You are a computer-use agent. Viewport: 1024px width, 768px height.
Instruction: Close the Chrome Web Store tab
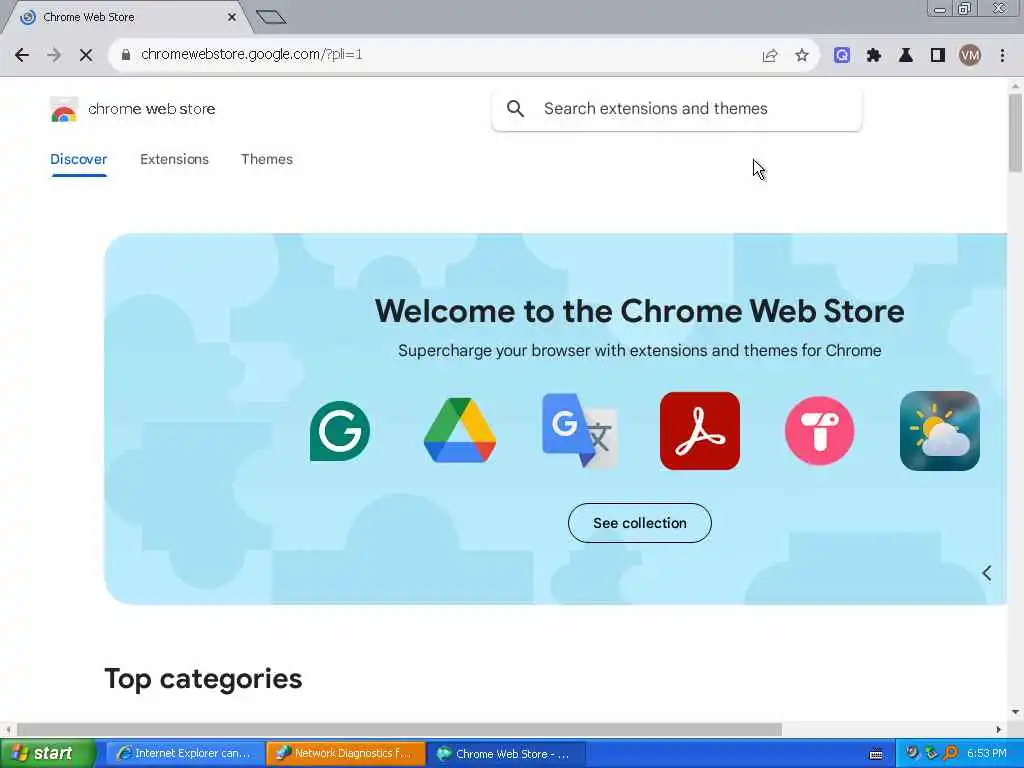(x=232, y=17)
